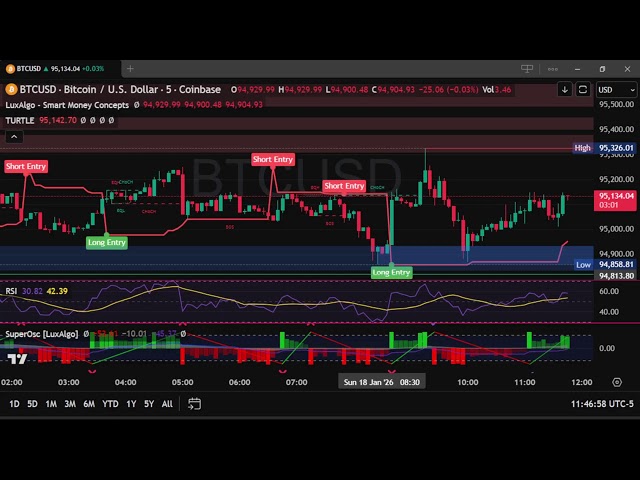Viewport: 640px width, 480px height.
Task: Select the BTCUSD browser tab
Action: [60, 69]
